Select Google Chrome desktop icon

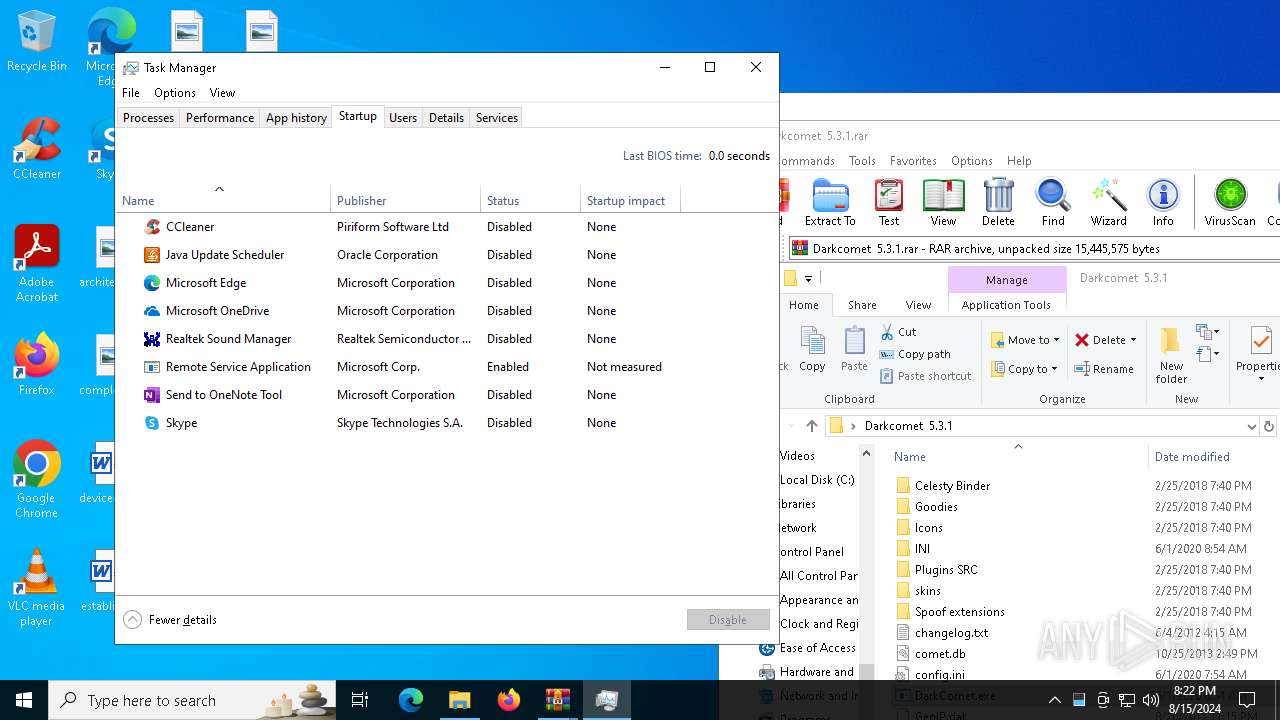pos(36,480)
